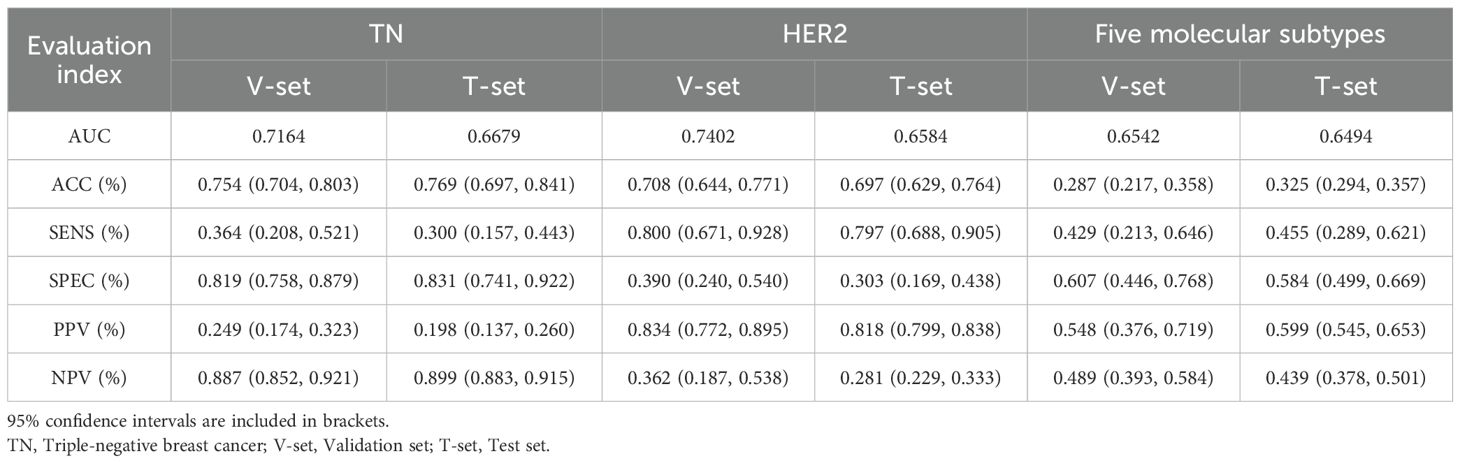This screenshot has height=463, width=1460.
Task: Click the V-set subheader under TN
Action: click(x=279, y=86)
